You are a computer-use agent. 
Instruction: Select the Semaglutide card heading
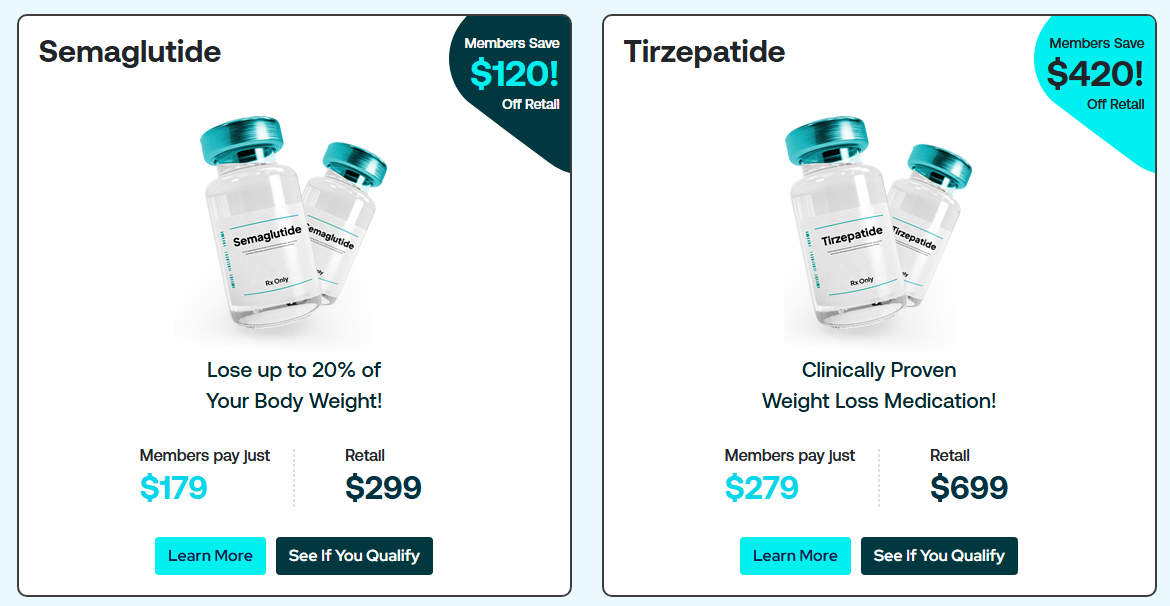130,52
